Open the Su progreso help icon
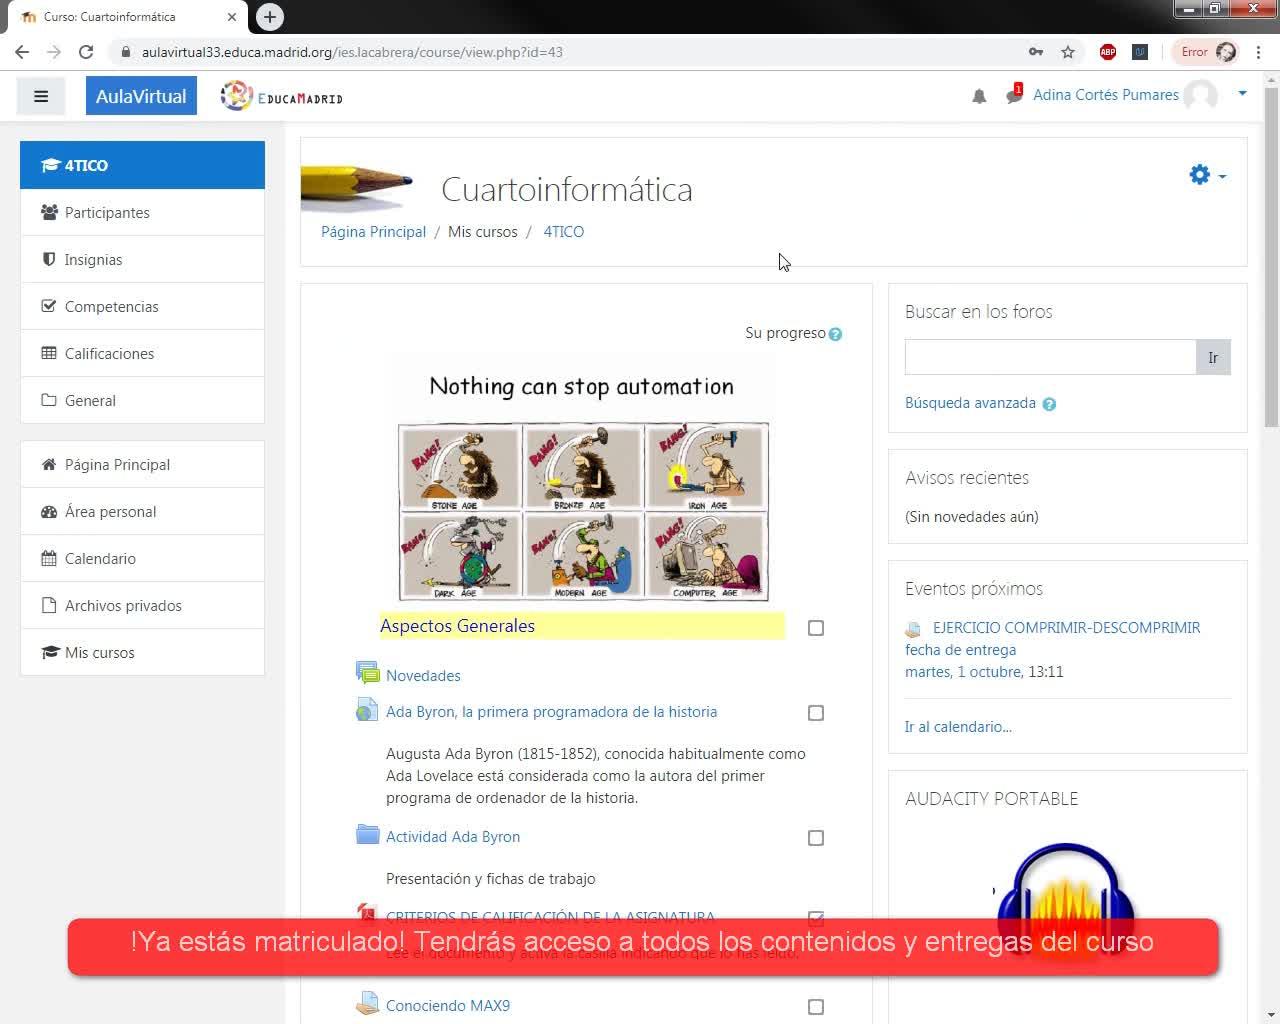The height and width of the screenshot is (1024, 1280). [835, 334]
